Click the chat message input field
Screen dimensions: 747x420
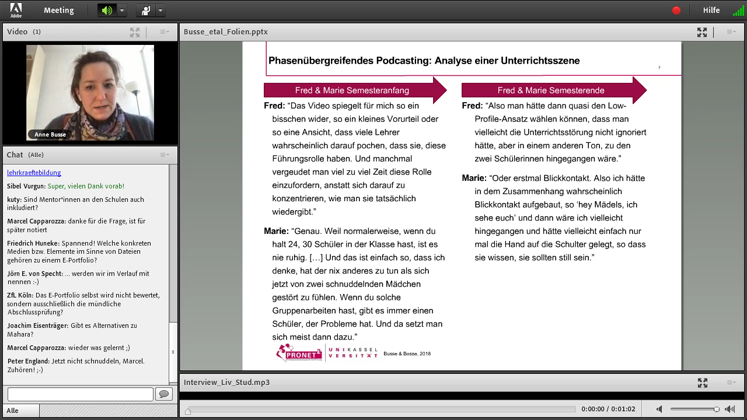point(80,395)
